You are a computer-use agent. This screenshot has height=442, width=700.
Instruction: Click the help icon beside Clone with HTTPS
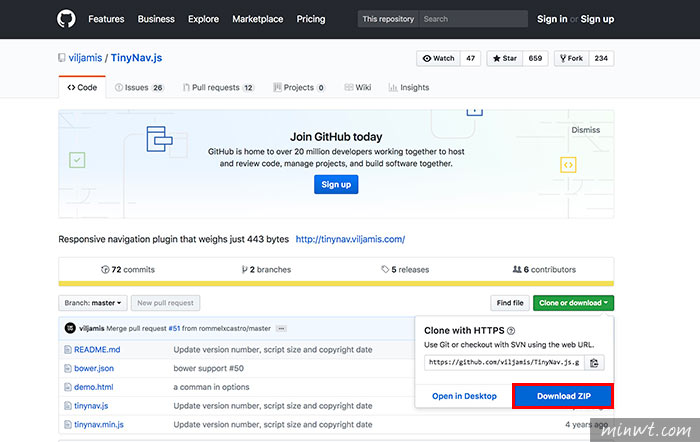tap(511, 331)
